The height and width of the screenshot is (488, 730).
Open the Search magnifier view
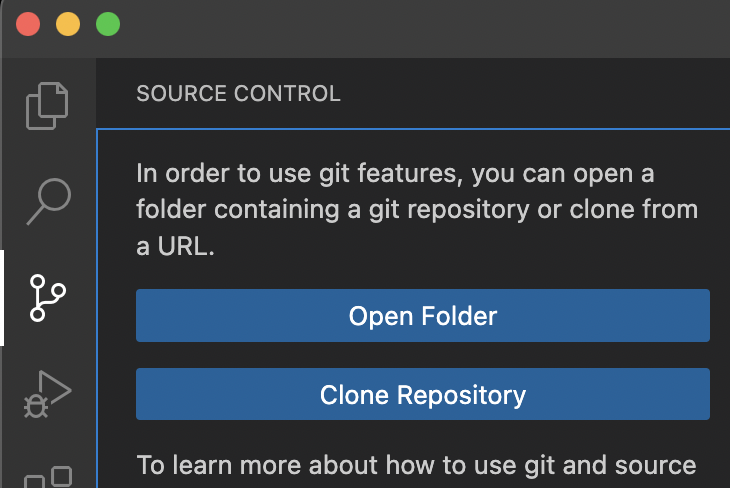pos(49,201)
